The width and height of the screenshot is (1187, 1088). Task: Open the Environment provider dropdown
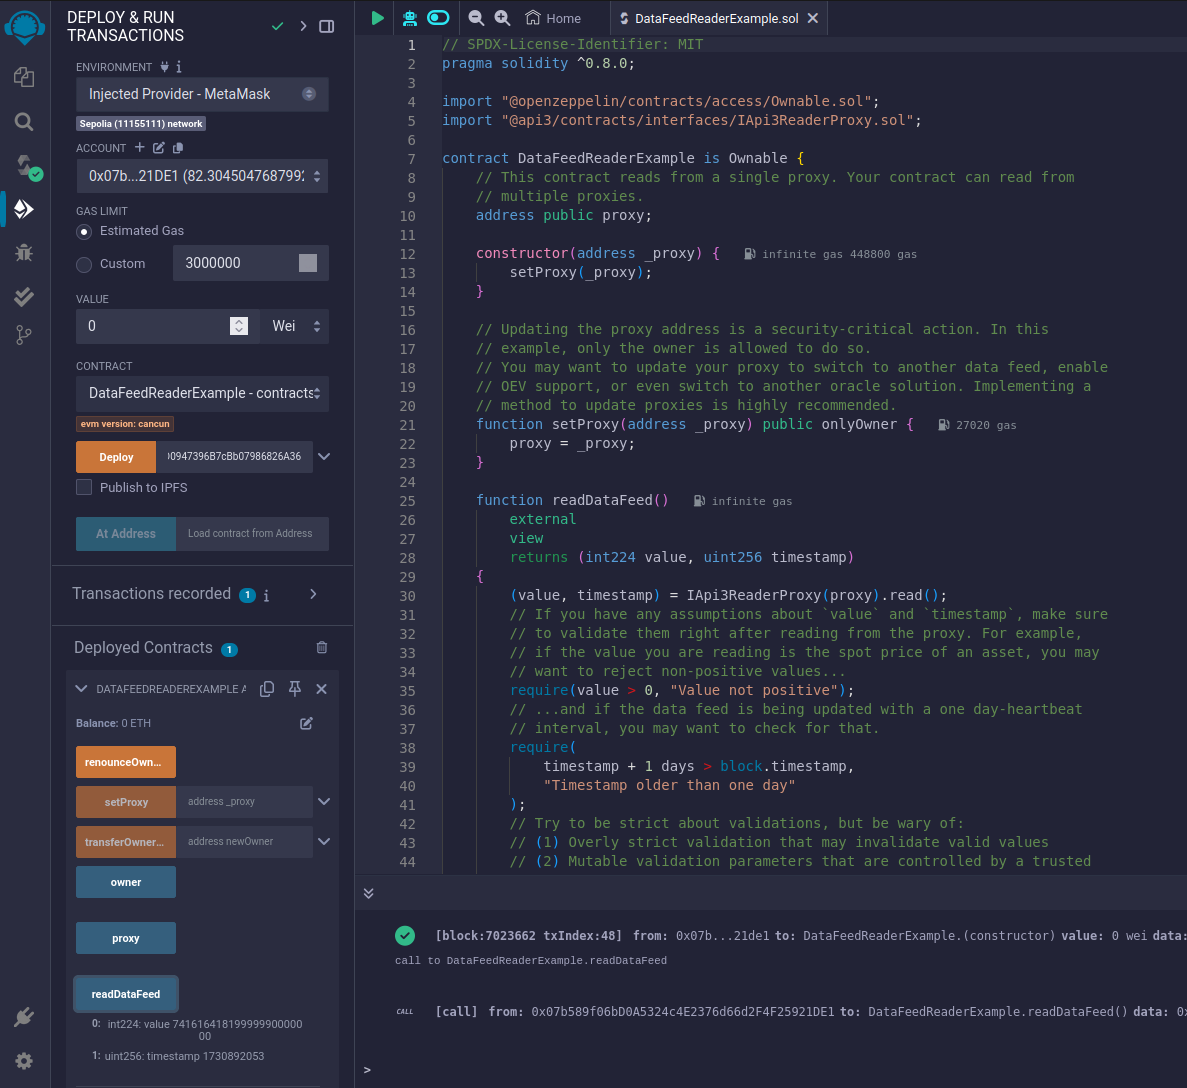(202, 94)
